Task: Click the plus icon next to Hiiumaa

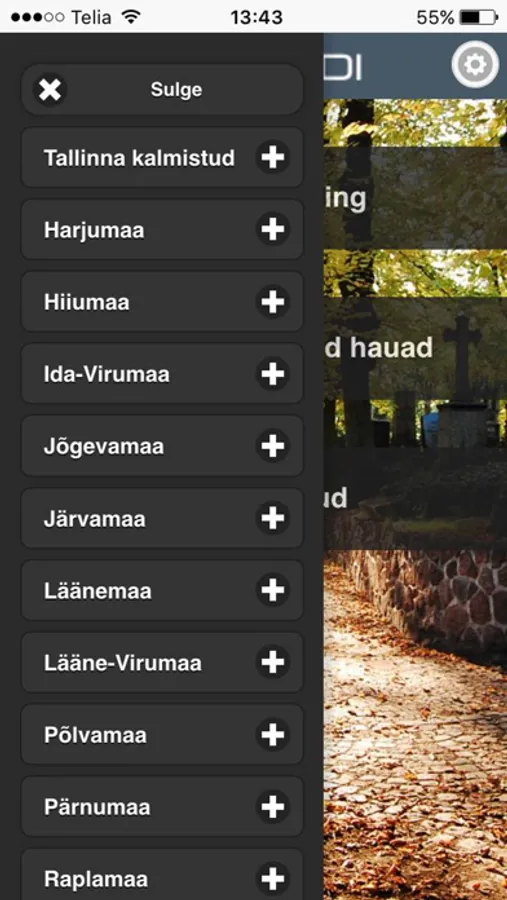Action: [273, 302]
